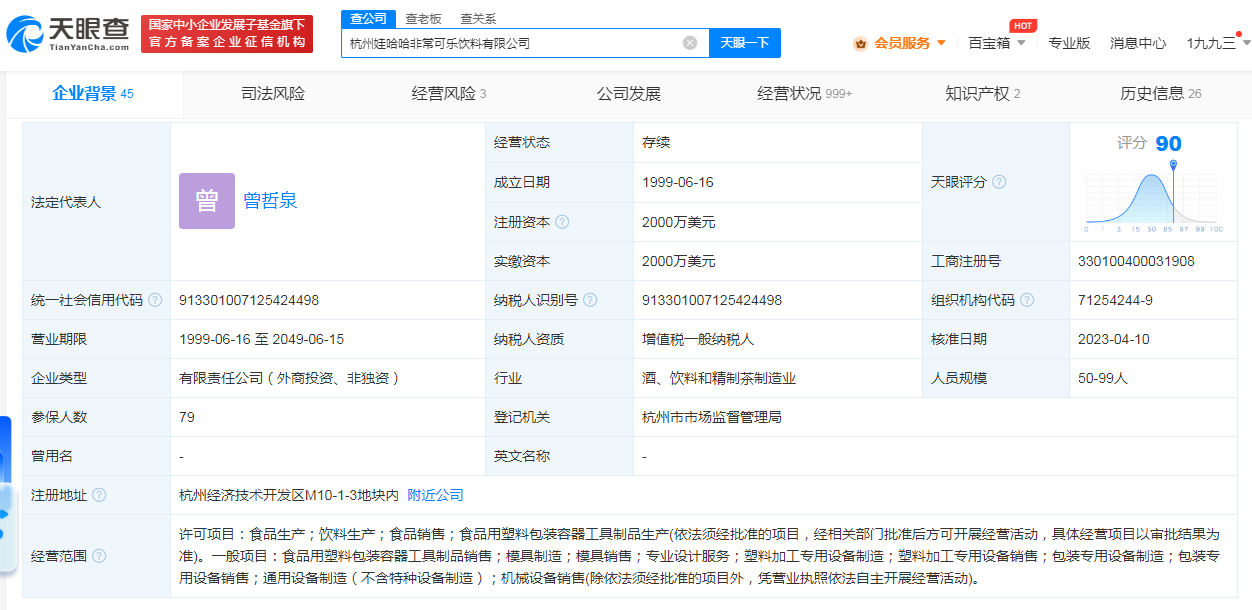Click the 会员服务 crown icon
This screenshot has height=610, width=1252.
860,43
